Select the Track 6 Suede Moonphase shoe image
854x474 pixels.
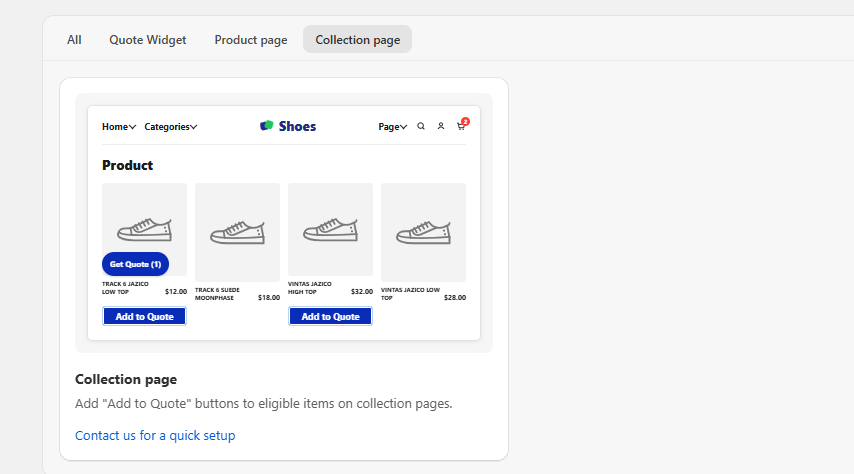(x=237, y=233)
